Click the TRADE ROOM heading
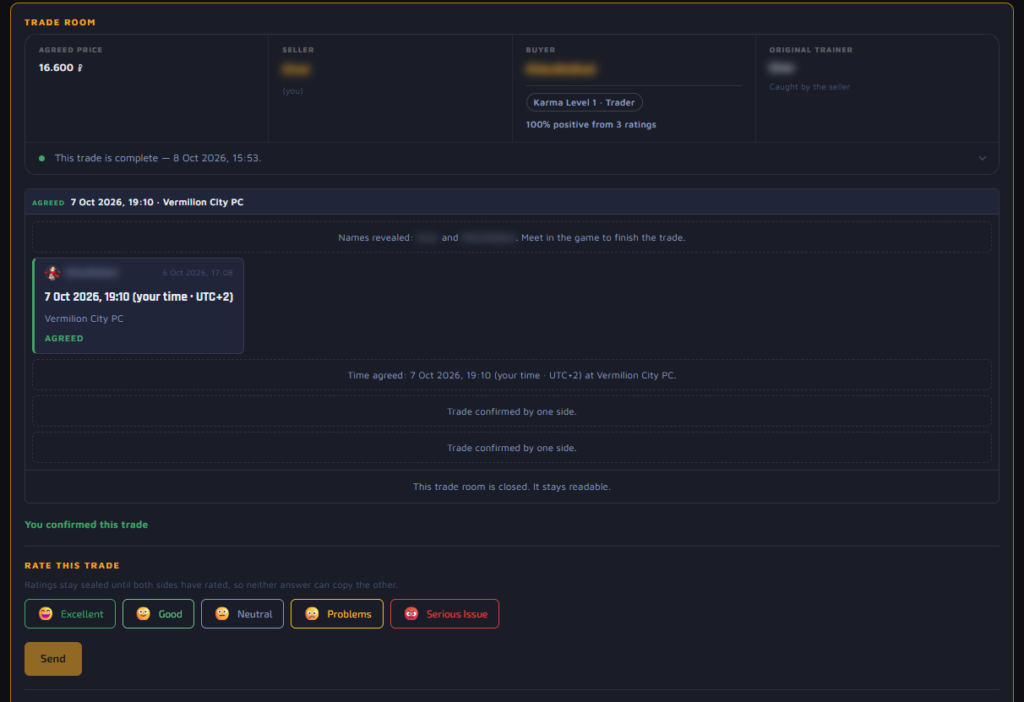Image resolution: width=1024 pixels, height=702 pixels. tap(60, 22)
